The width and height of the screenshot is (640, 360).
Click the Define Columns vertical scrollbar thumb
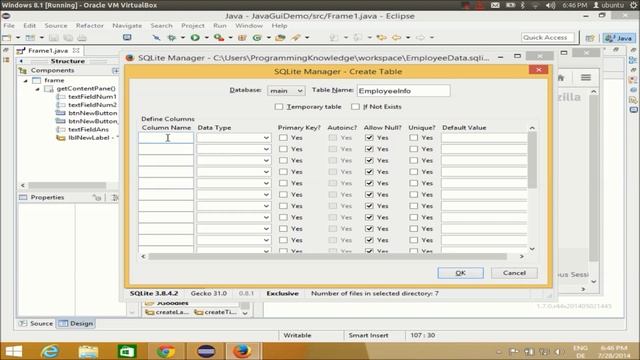(532, 160)
